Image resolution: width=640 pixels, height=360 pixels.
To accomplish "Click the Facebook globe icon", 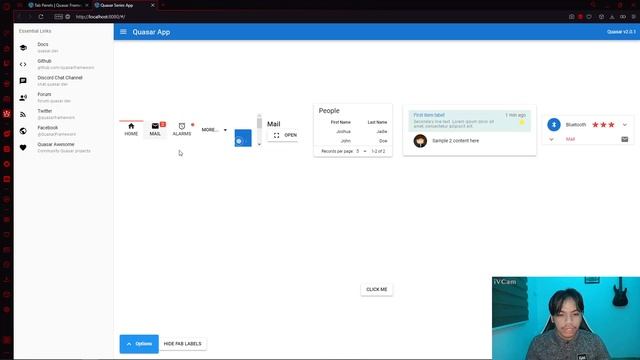I will click(x=23, y=131).
